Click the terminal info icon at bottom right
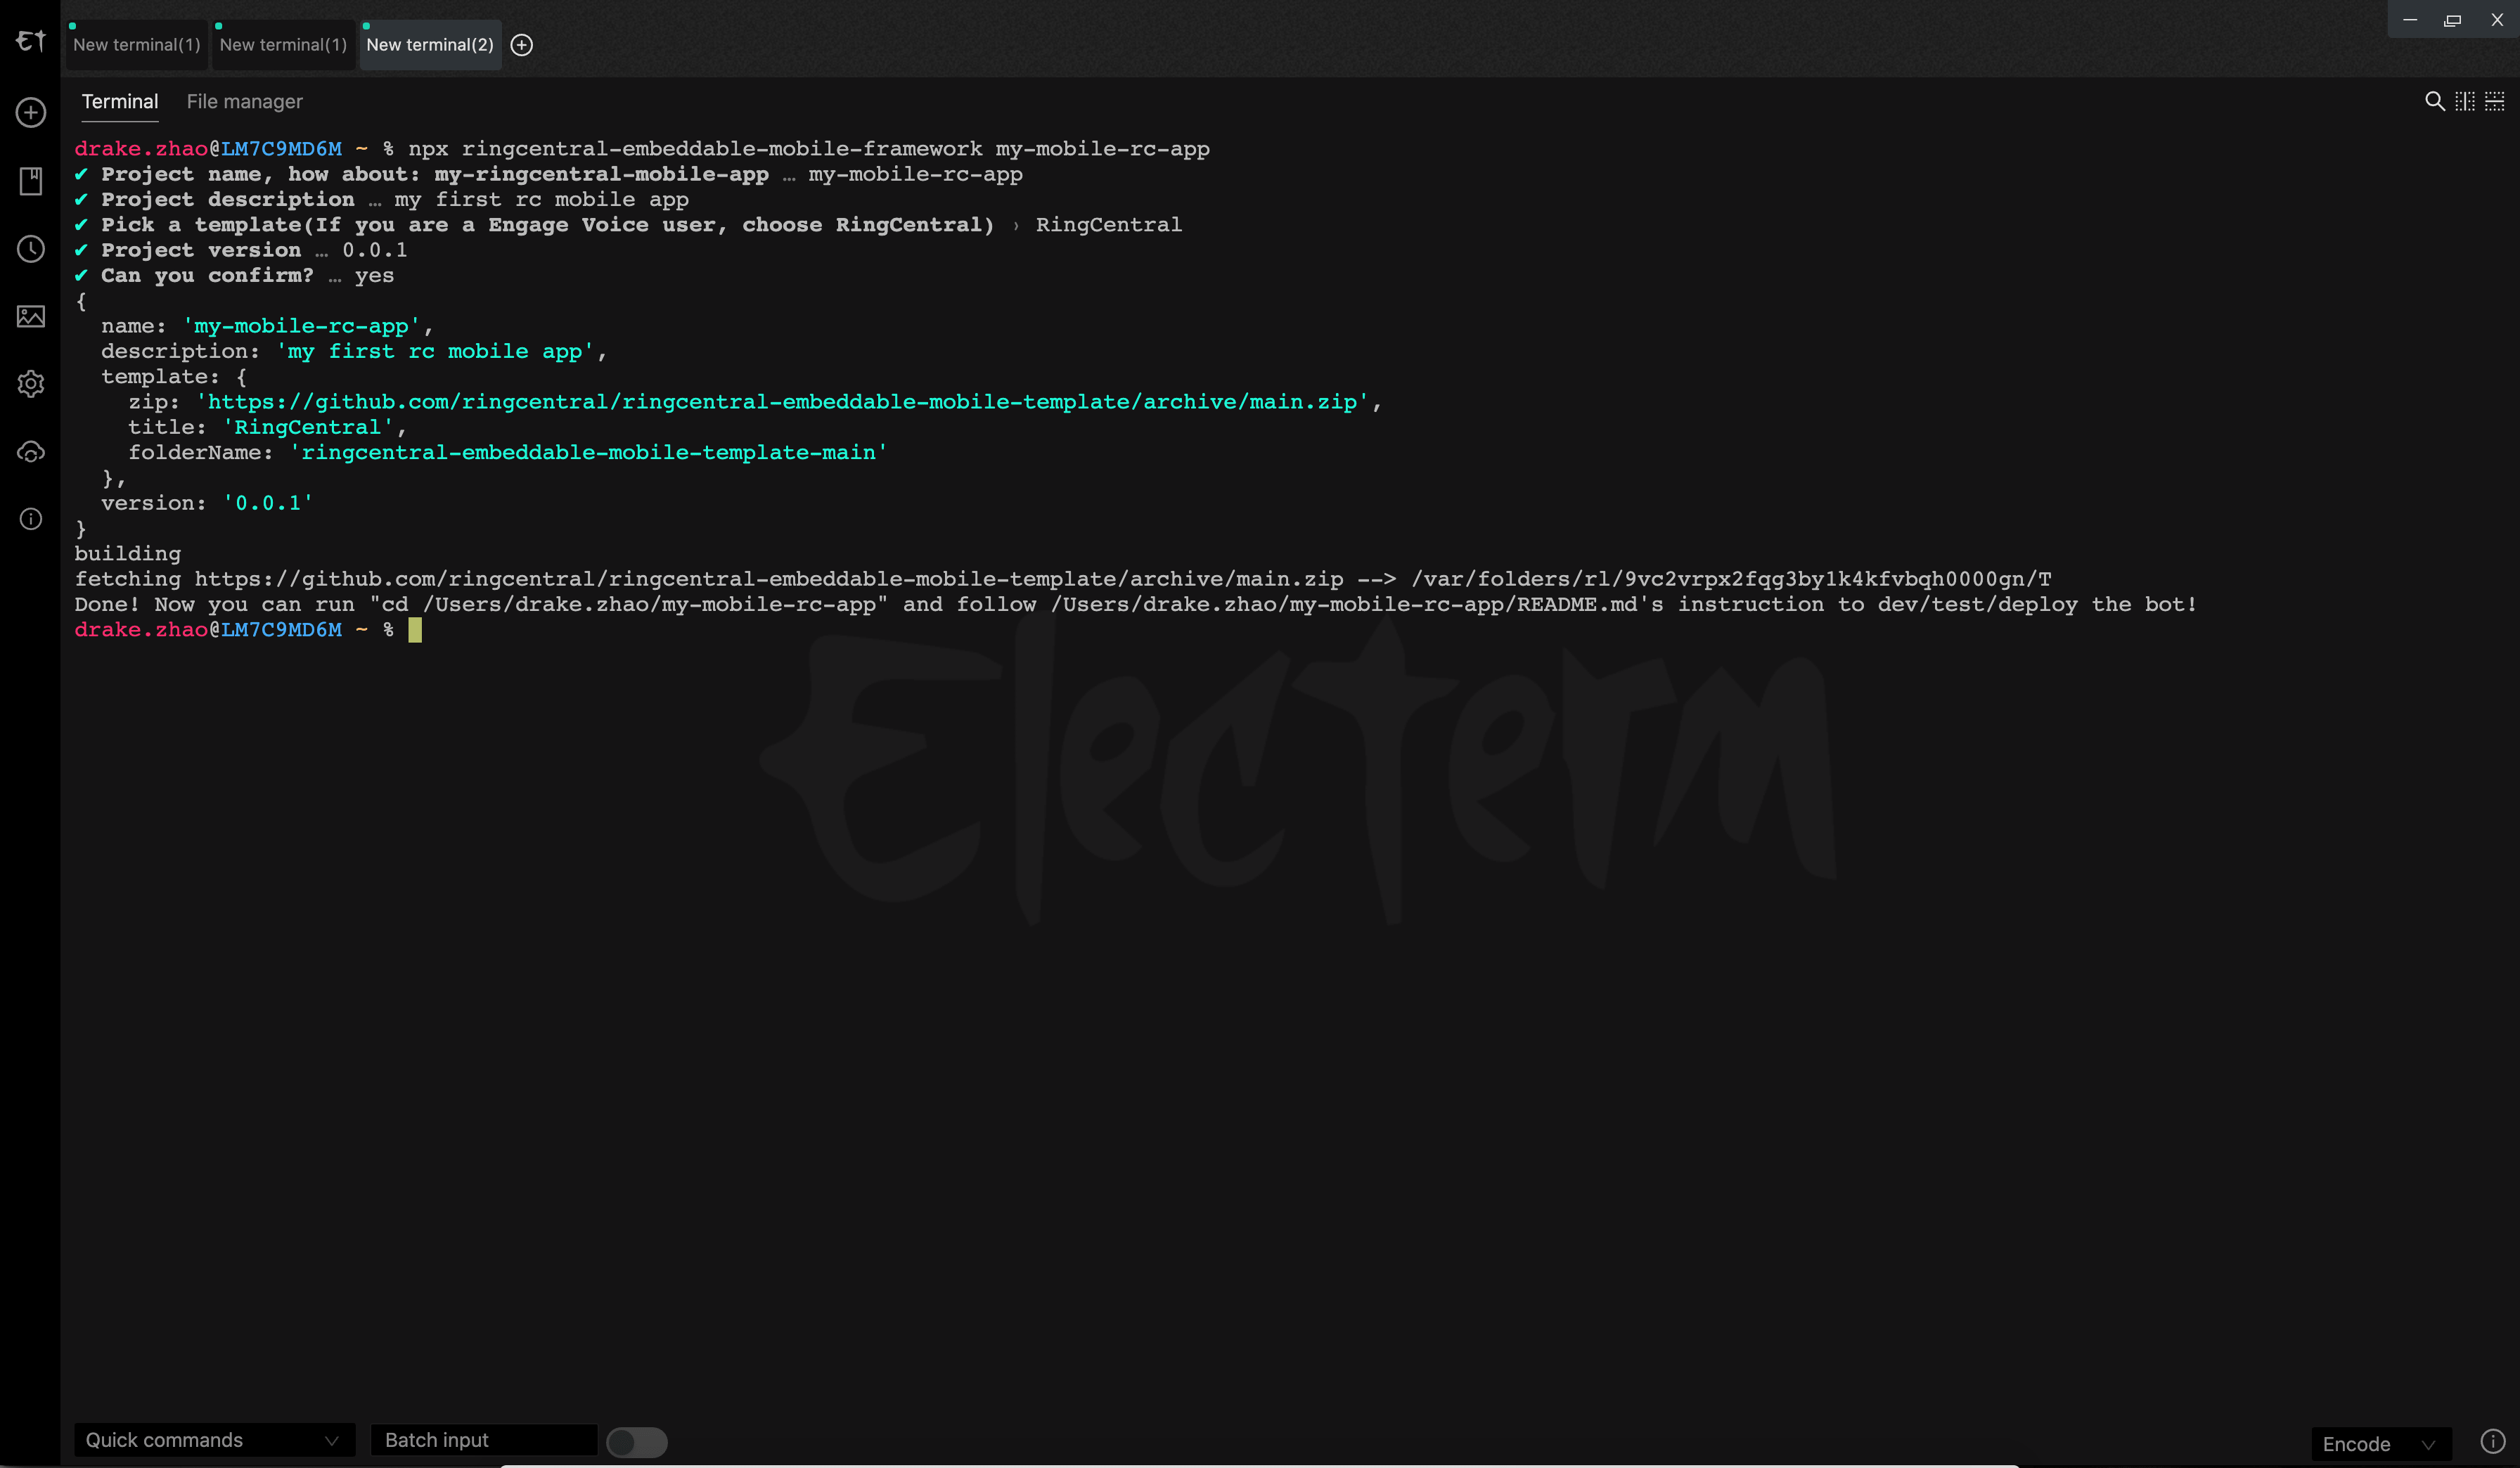 click(2492, 1441)
